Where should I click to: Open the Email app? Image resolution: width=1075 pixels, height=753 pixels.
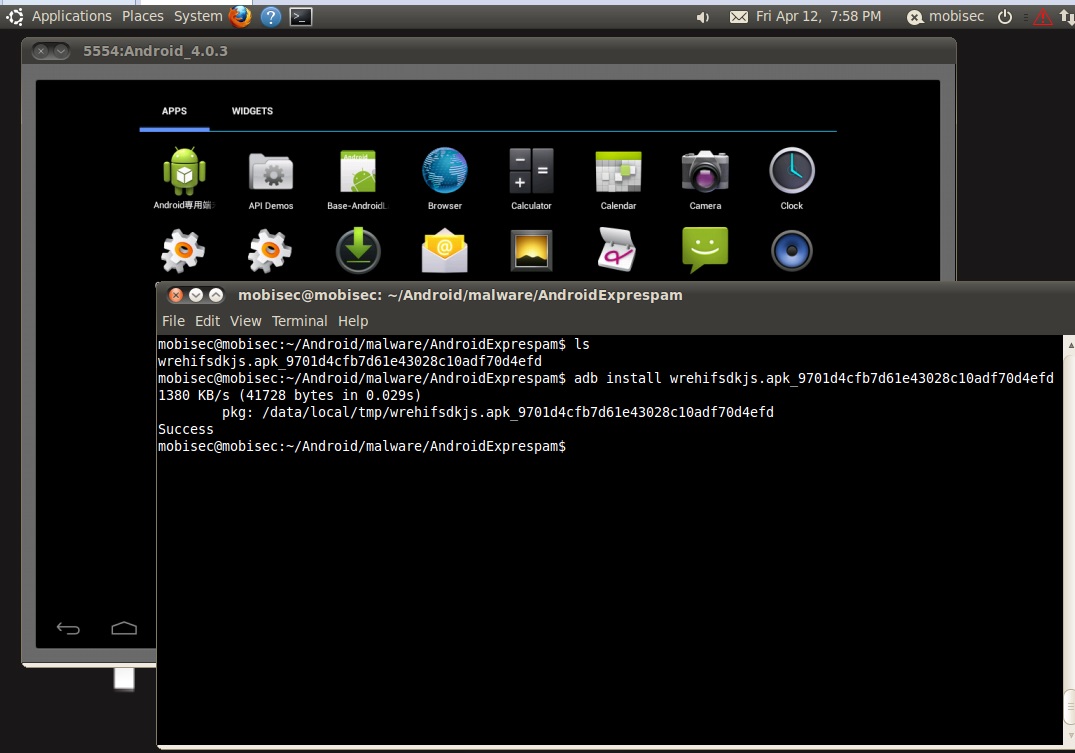444,250
